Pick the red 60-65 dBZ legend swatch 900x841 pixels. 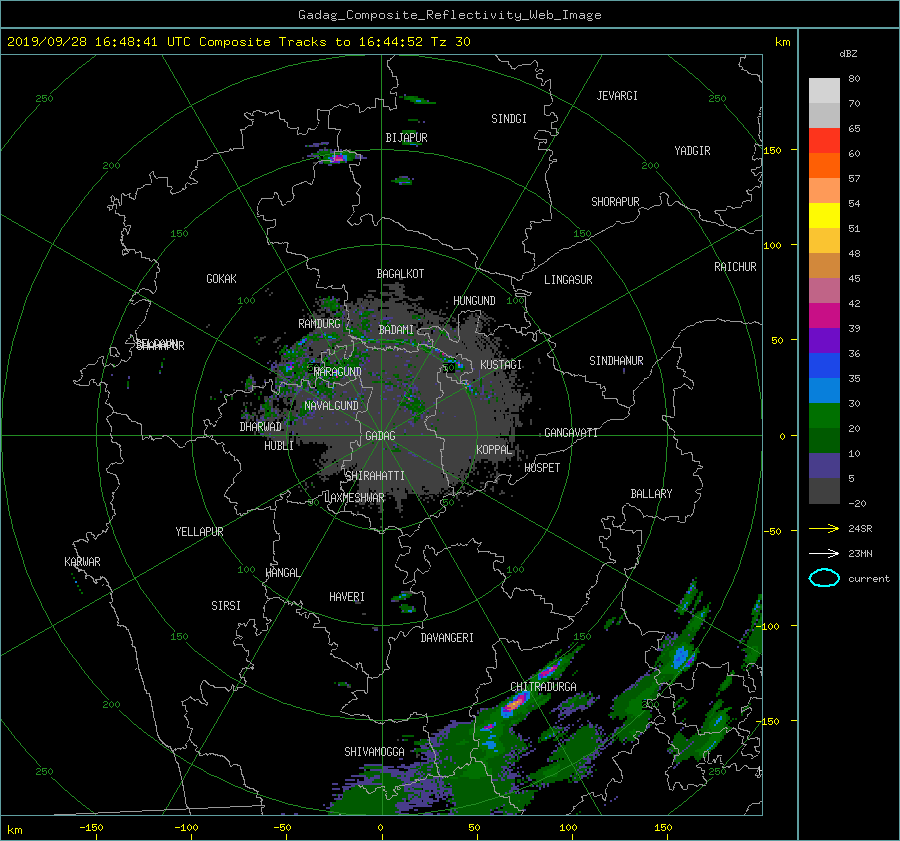(x=824, y=141)
